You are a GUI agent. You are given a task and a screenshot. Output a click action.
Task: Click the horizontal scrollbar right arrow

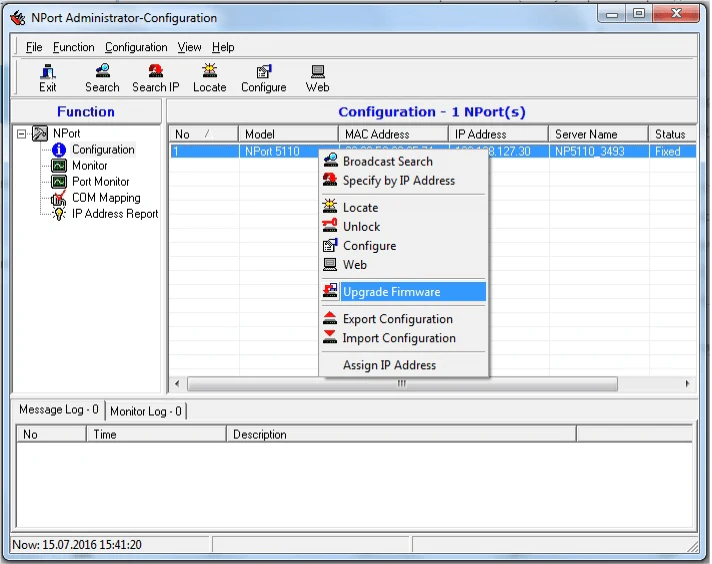pyautogui.click(x=687, y=384)
